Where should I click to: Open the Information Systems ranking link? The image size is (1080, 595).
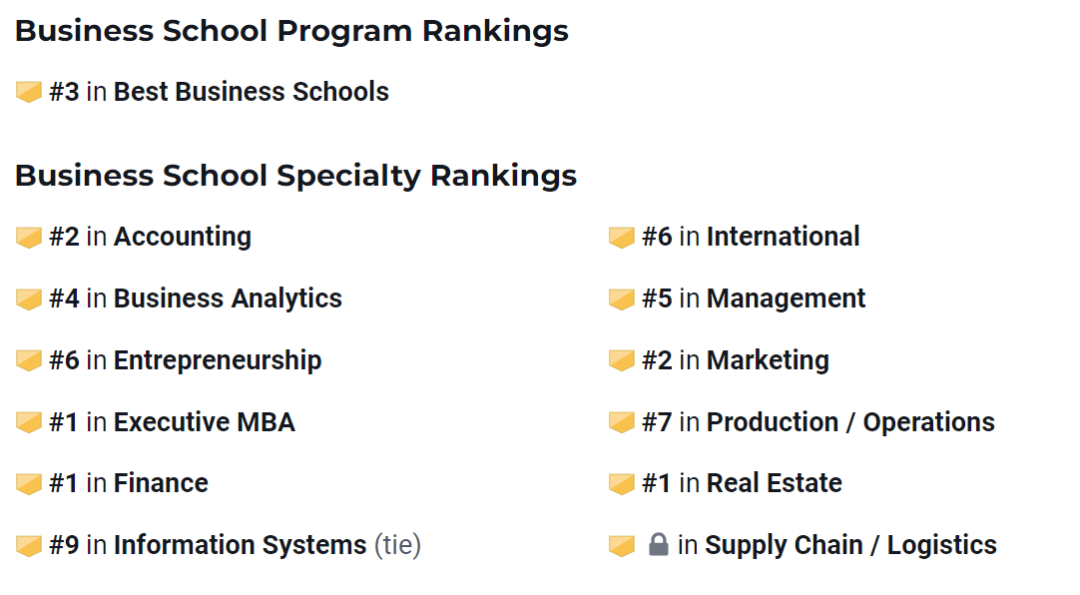click(x=240, y=545)
